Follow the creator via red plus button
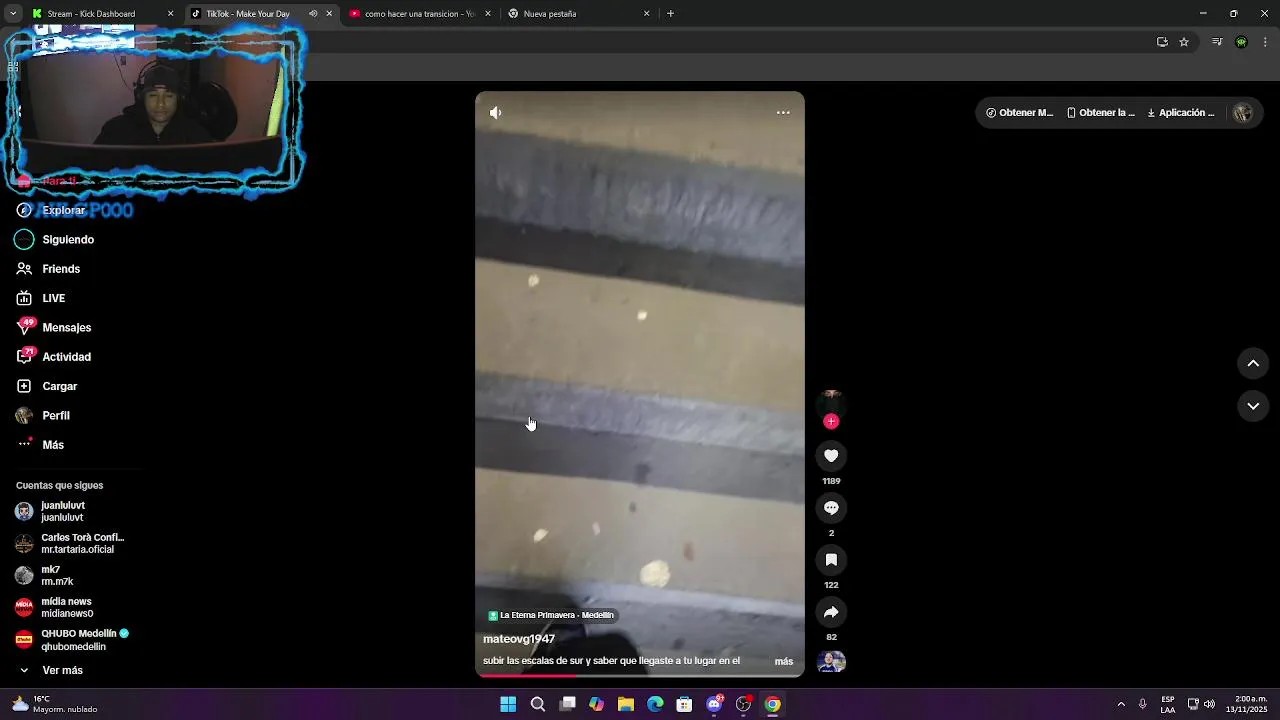Image resolution: width=1280 pixels, height=720 pixels. click(831, 422)
